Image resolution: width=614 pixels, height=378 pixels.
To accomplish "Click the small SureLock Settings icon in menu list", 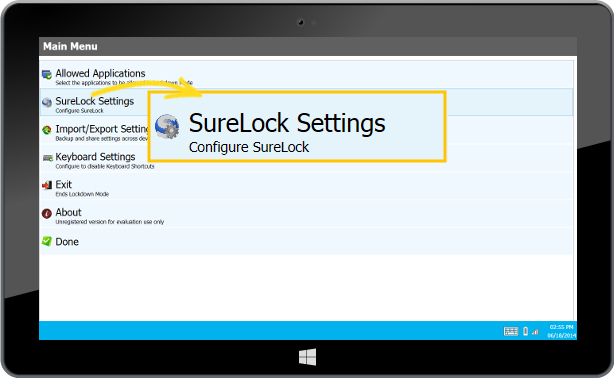I will coord(47,102).
